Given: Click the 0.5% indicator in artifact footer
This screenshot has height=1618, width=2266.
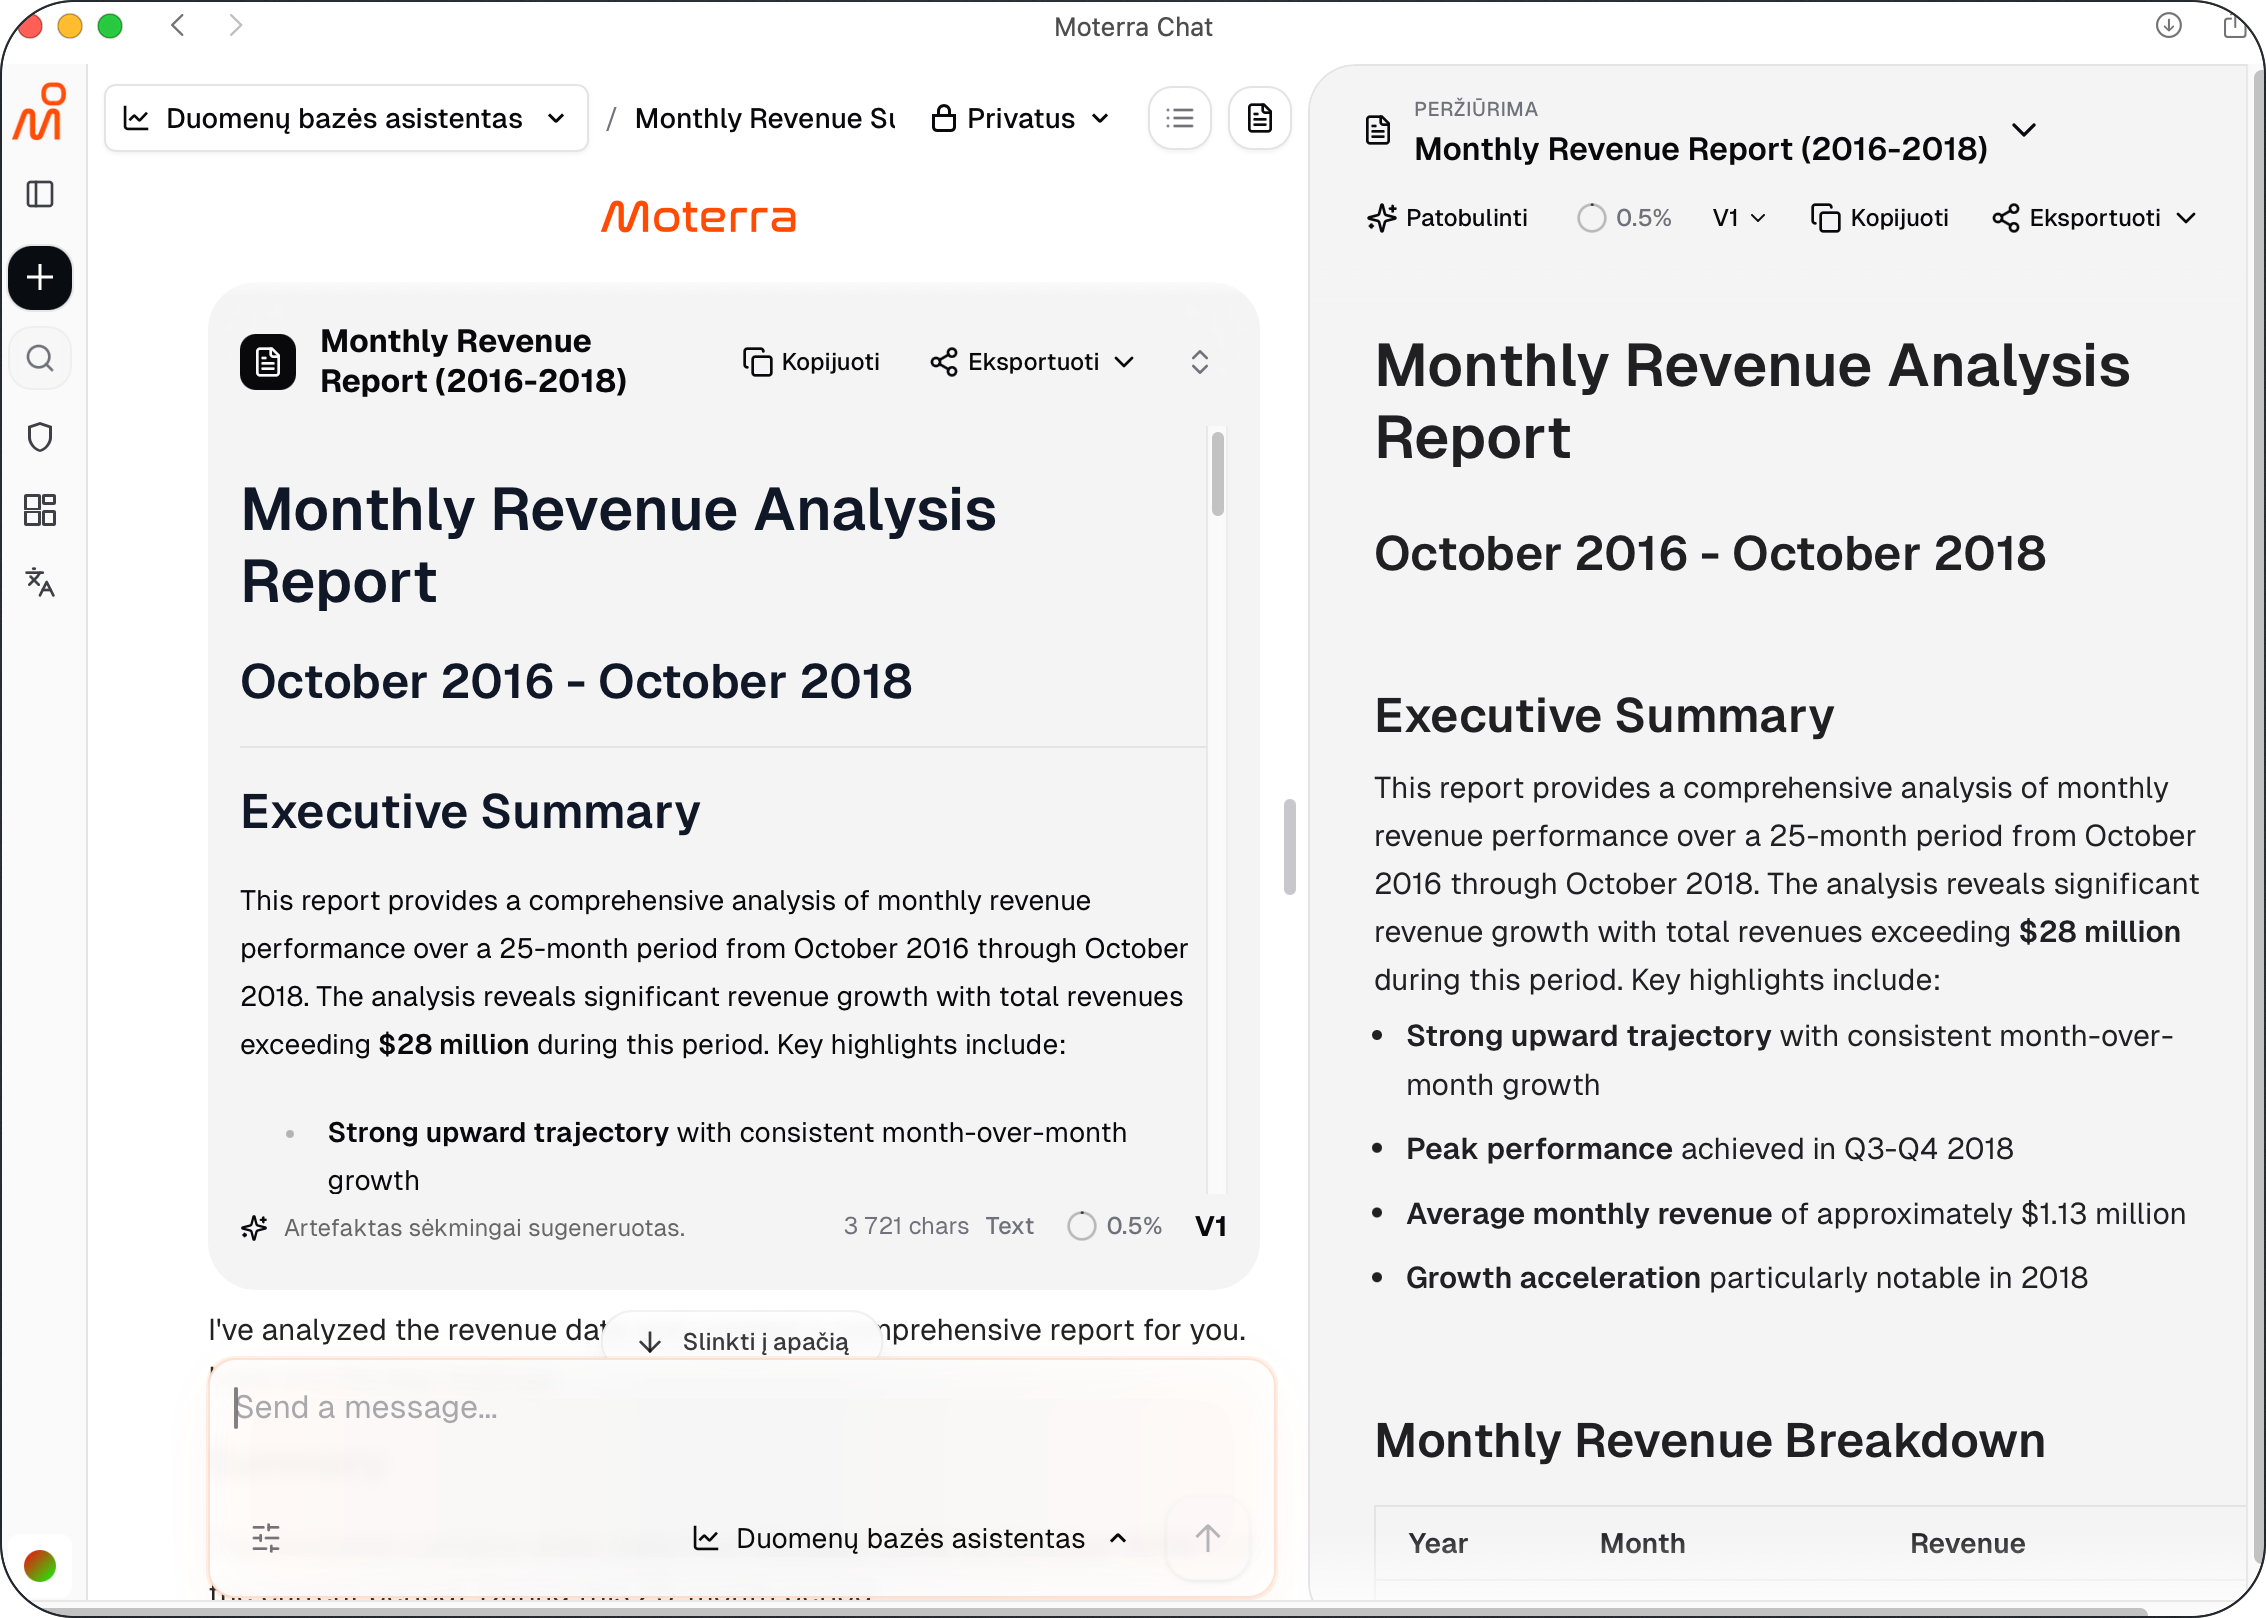Looking at the screenshot, I should click(x=1114, y=1226).
